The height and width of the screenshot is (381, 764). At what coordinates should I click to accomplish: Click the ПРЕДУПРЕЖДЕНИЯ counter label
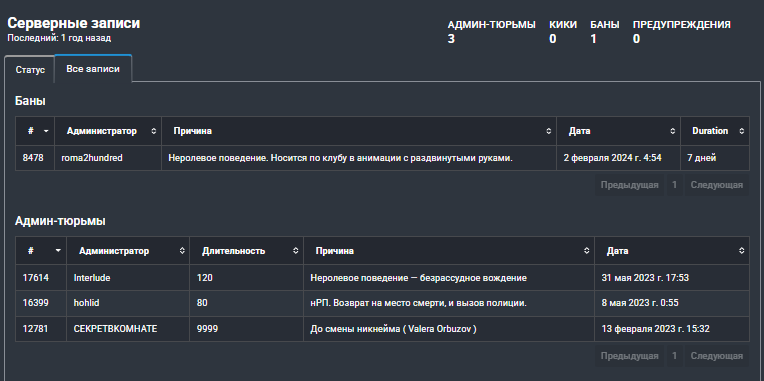(681, 24)
